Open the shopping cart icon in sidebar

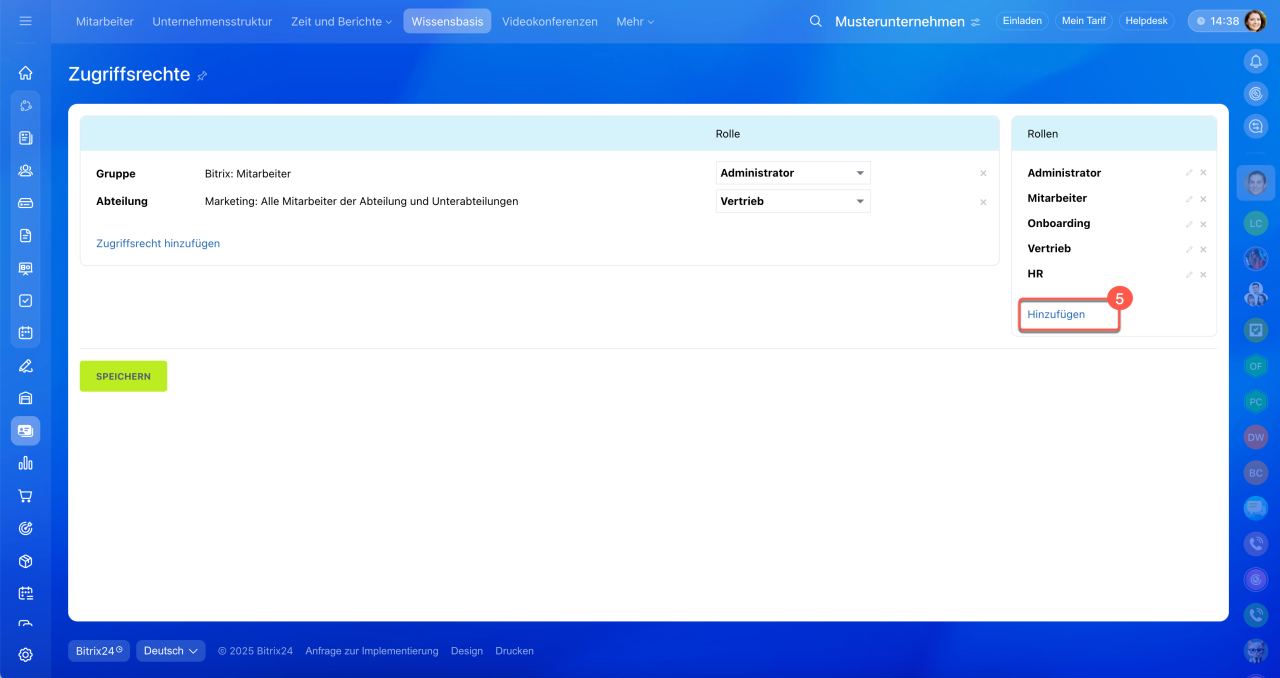(x=26, y=496)
